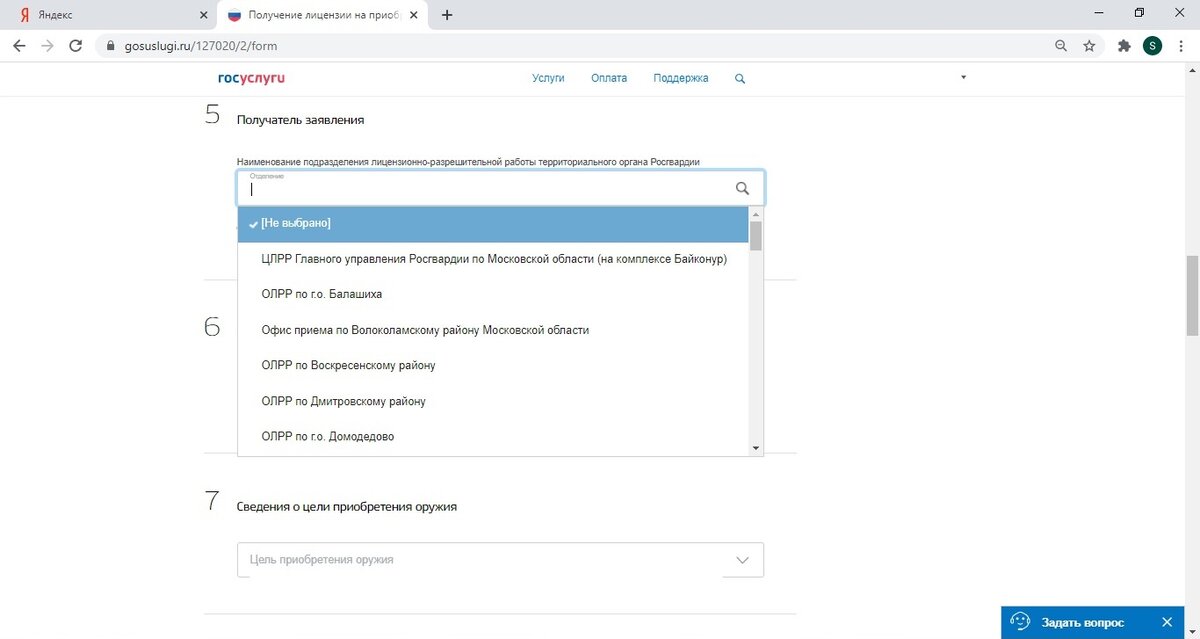Viewport: 1200px width, 639px height.
Task: Click dropdown list scroll up arrow
Action: click(756, 213)
